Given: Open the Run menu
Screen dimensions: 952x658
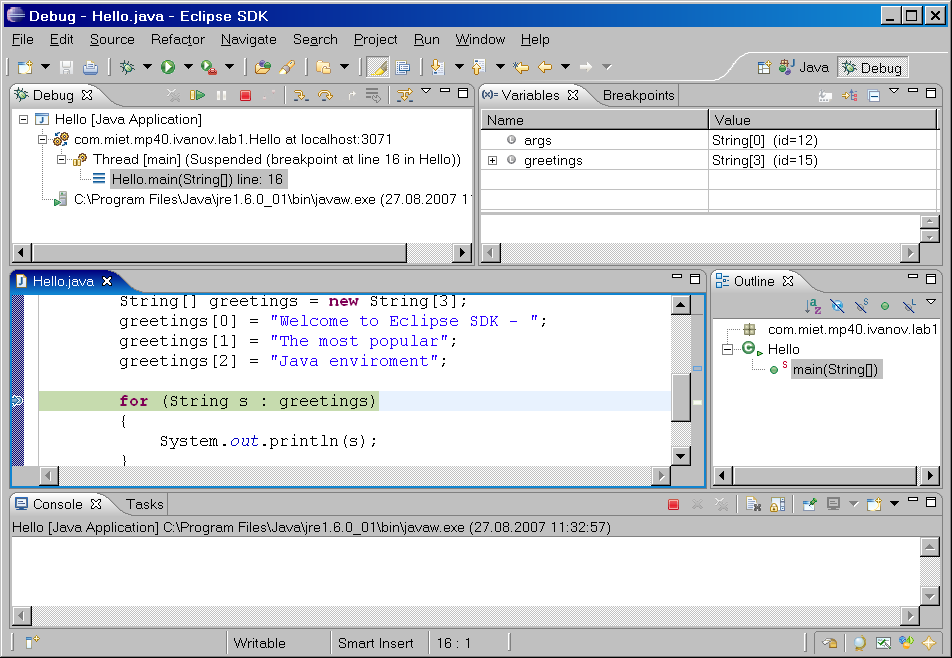Looking at the screenshot, I should point(426,39).
